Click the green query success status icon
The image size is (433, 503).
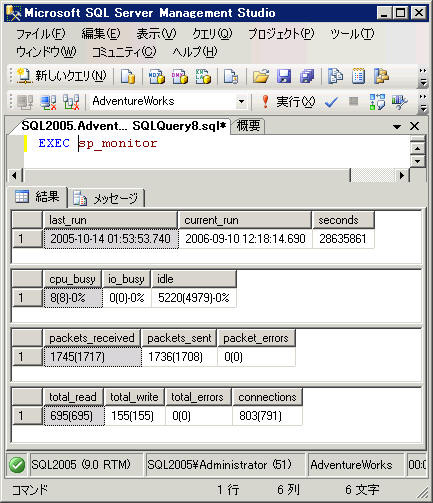(17, 465)
